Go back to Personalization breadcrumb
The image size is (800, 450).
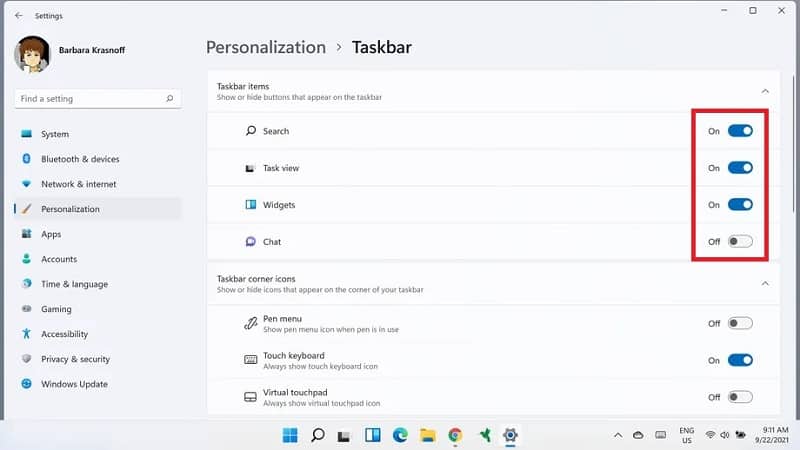pyautogui.click(x=266, y=47)
